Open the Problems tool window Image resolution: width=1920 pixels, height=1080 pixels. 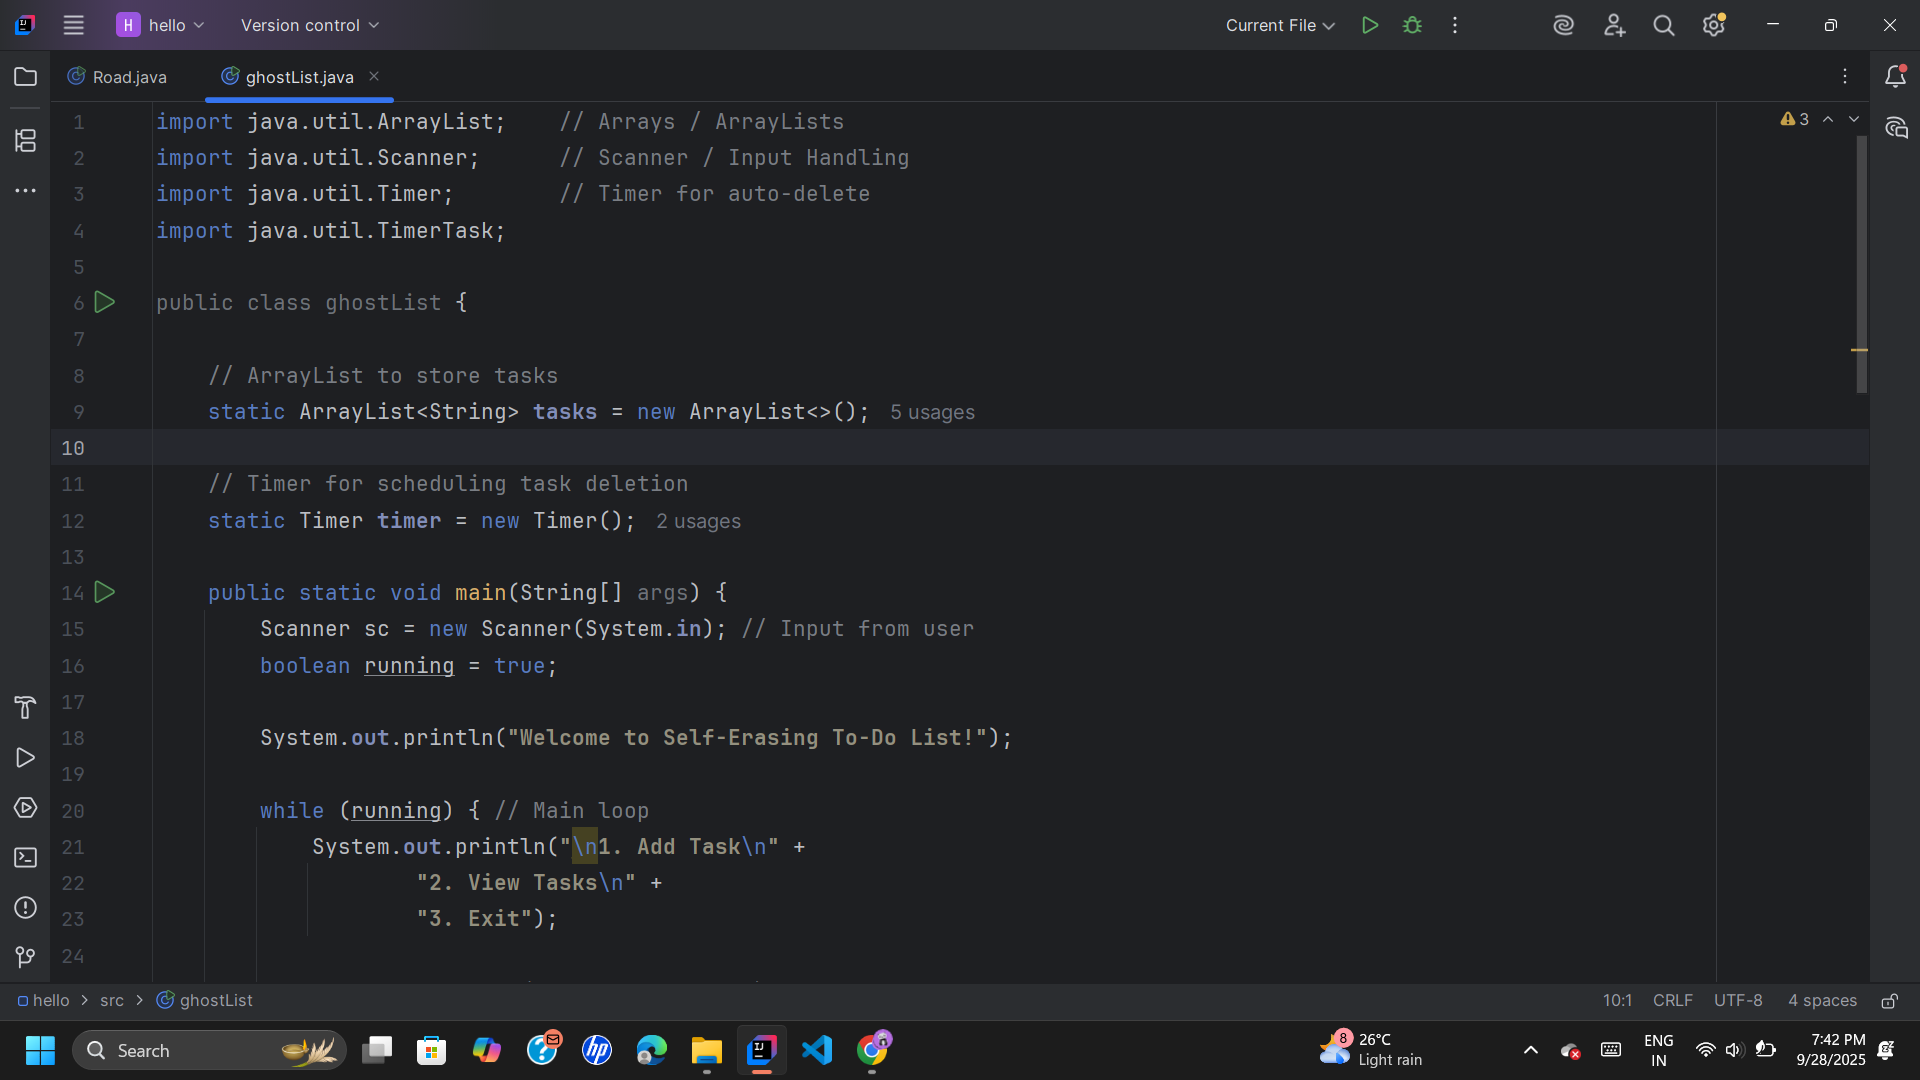point(26,908)
